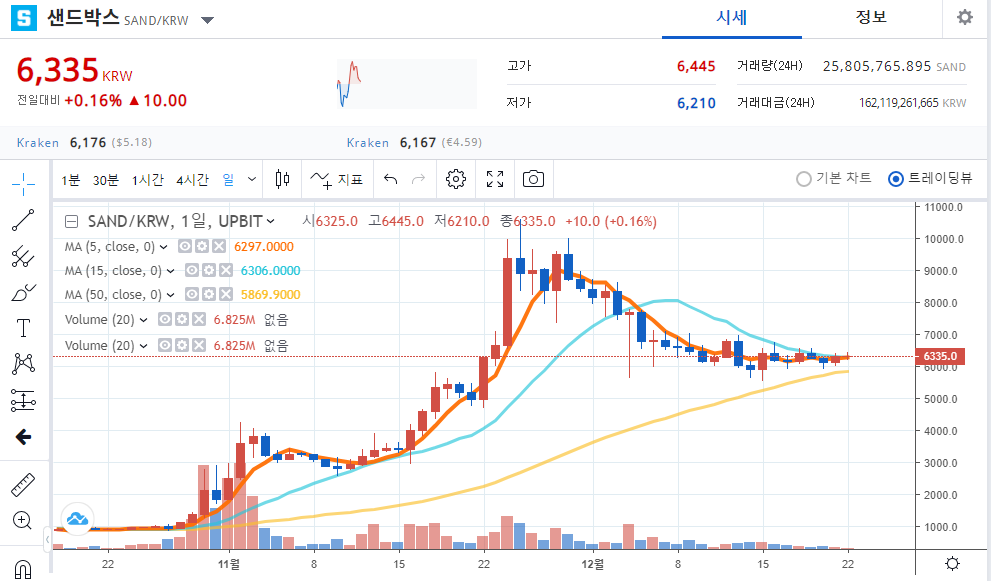This screenshot has width=991, height=581.
Task: Open settings for first Volume indicator
Action: [182, 319]
